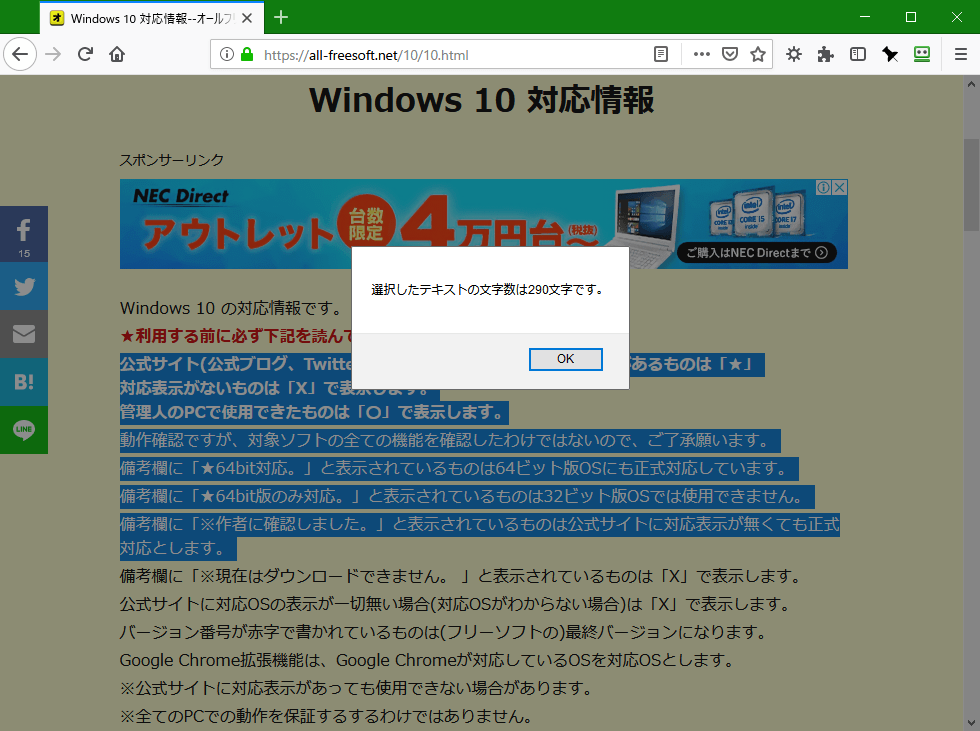Share page on Facebook
The image size is (980, 731).
click(24, 234)
